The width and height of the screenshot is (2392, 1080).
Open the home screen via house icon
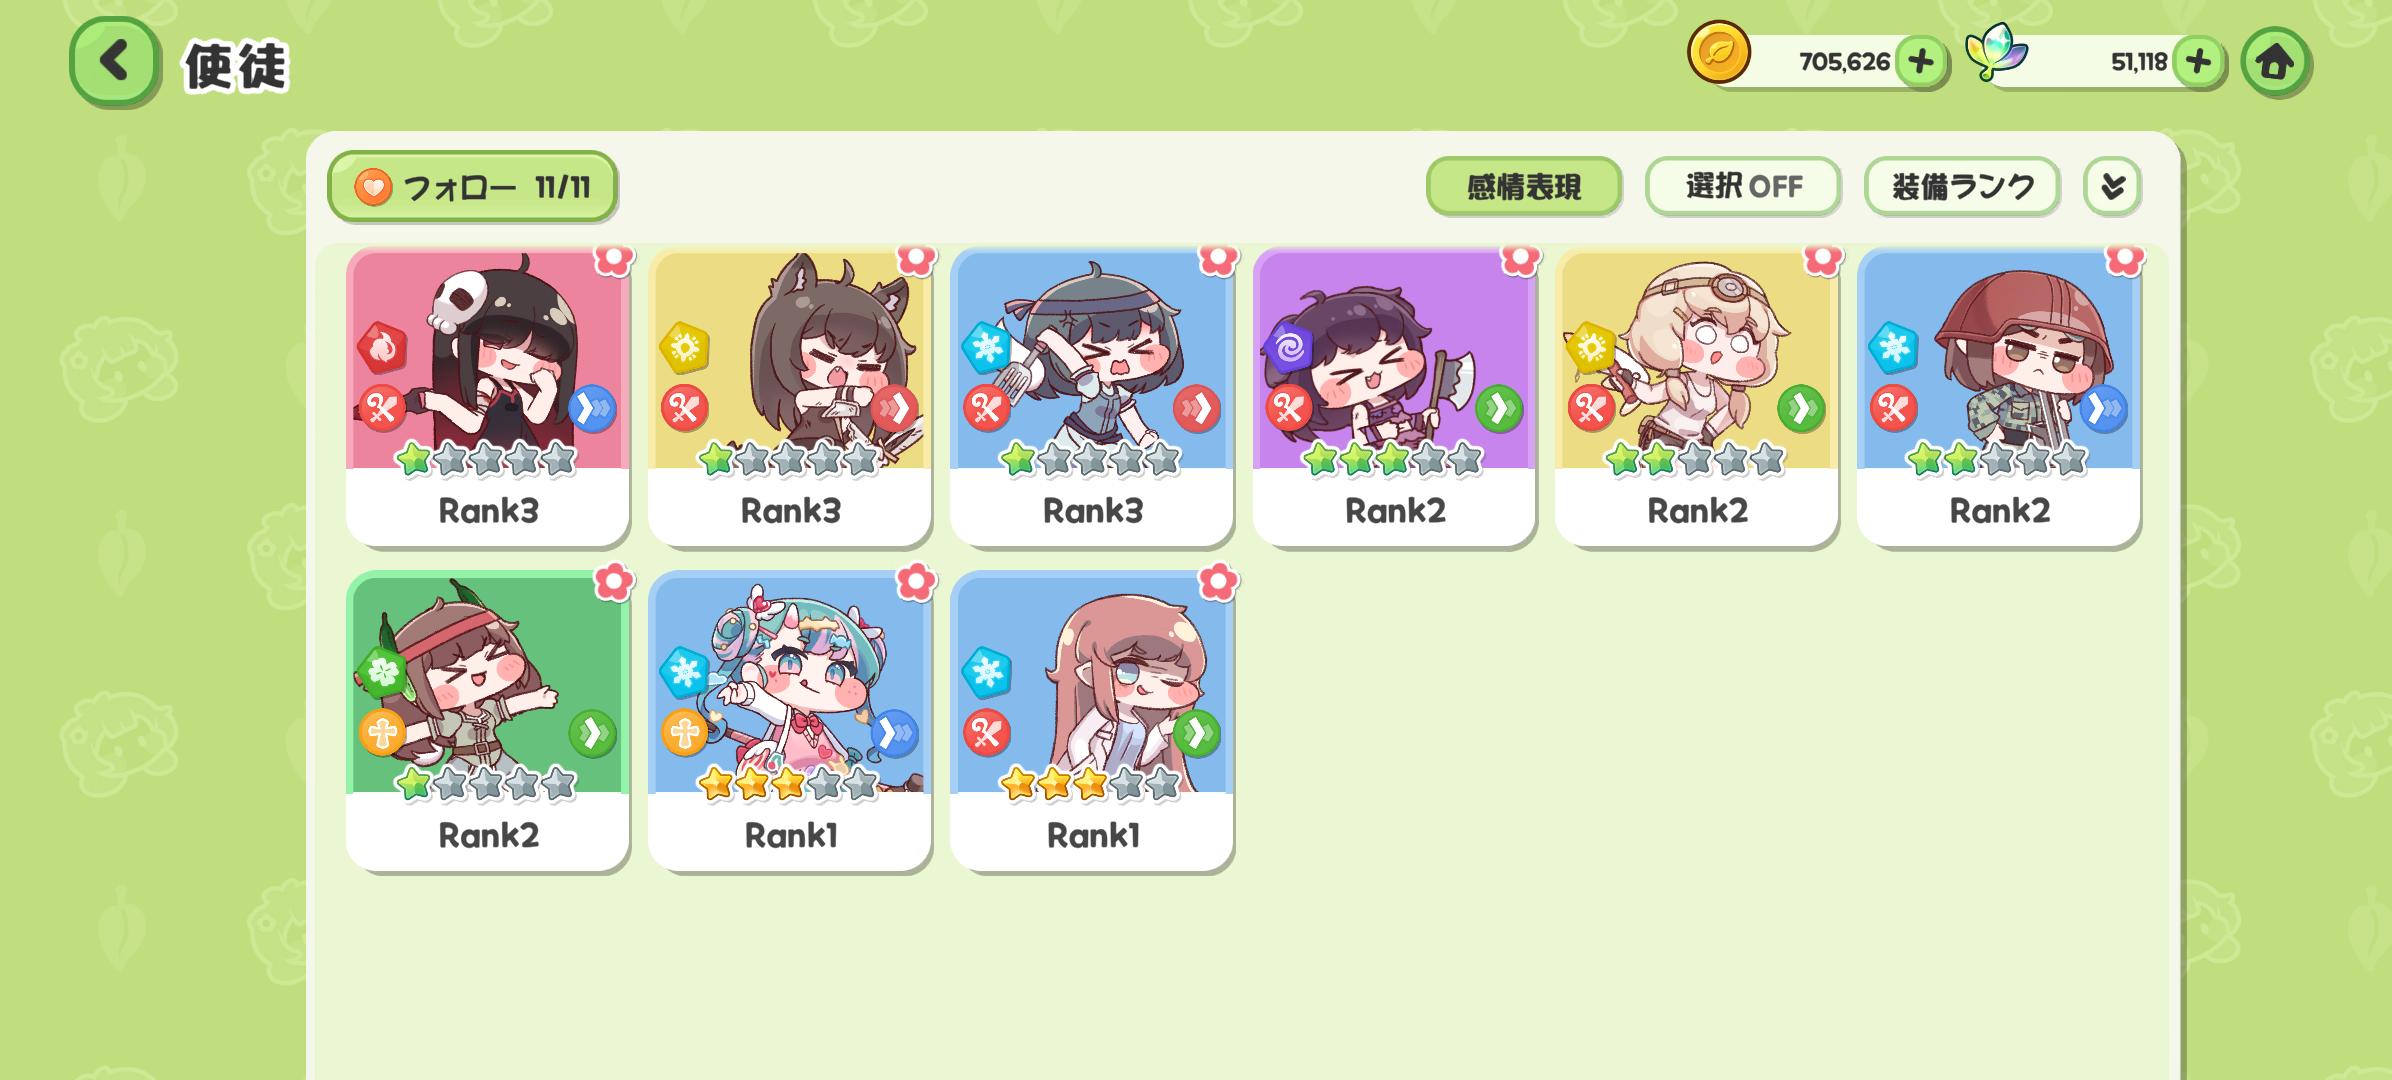click(x=2275, y=62)
